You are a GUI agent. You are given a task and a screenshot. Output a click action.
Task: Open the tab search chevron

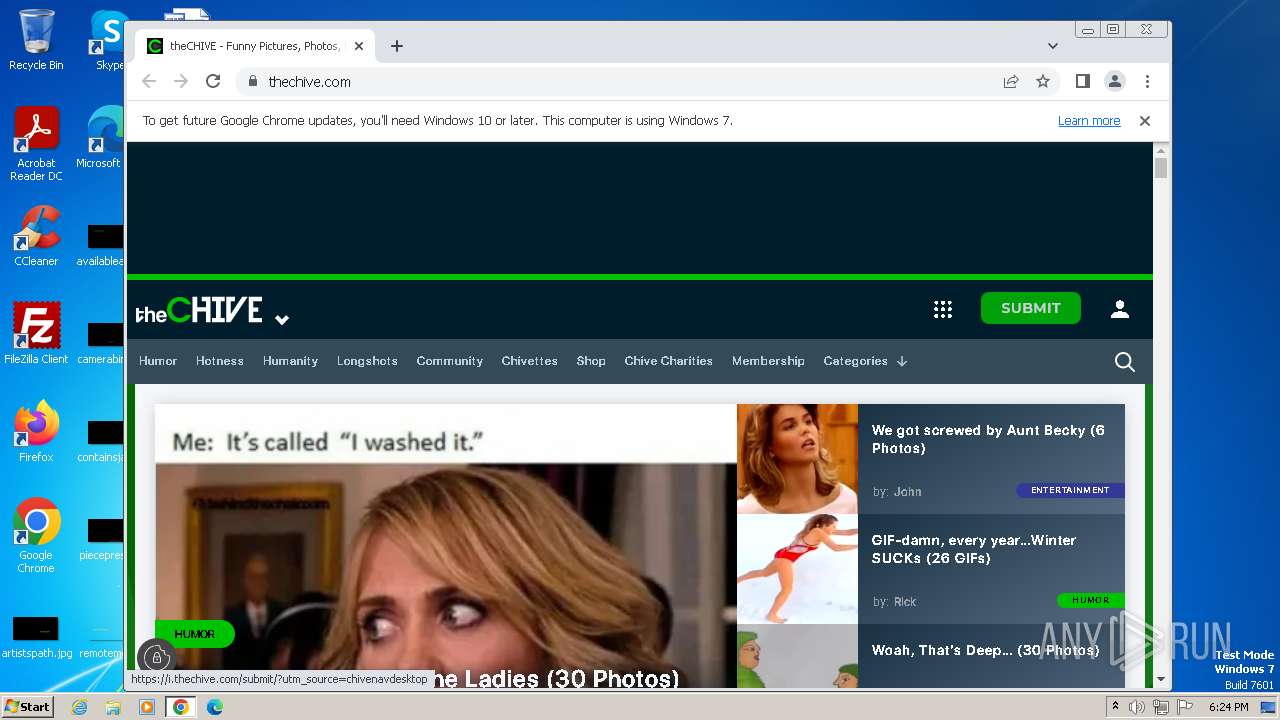coord(1053,46)
